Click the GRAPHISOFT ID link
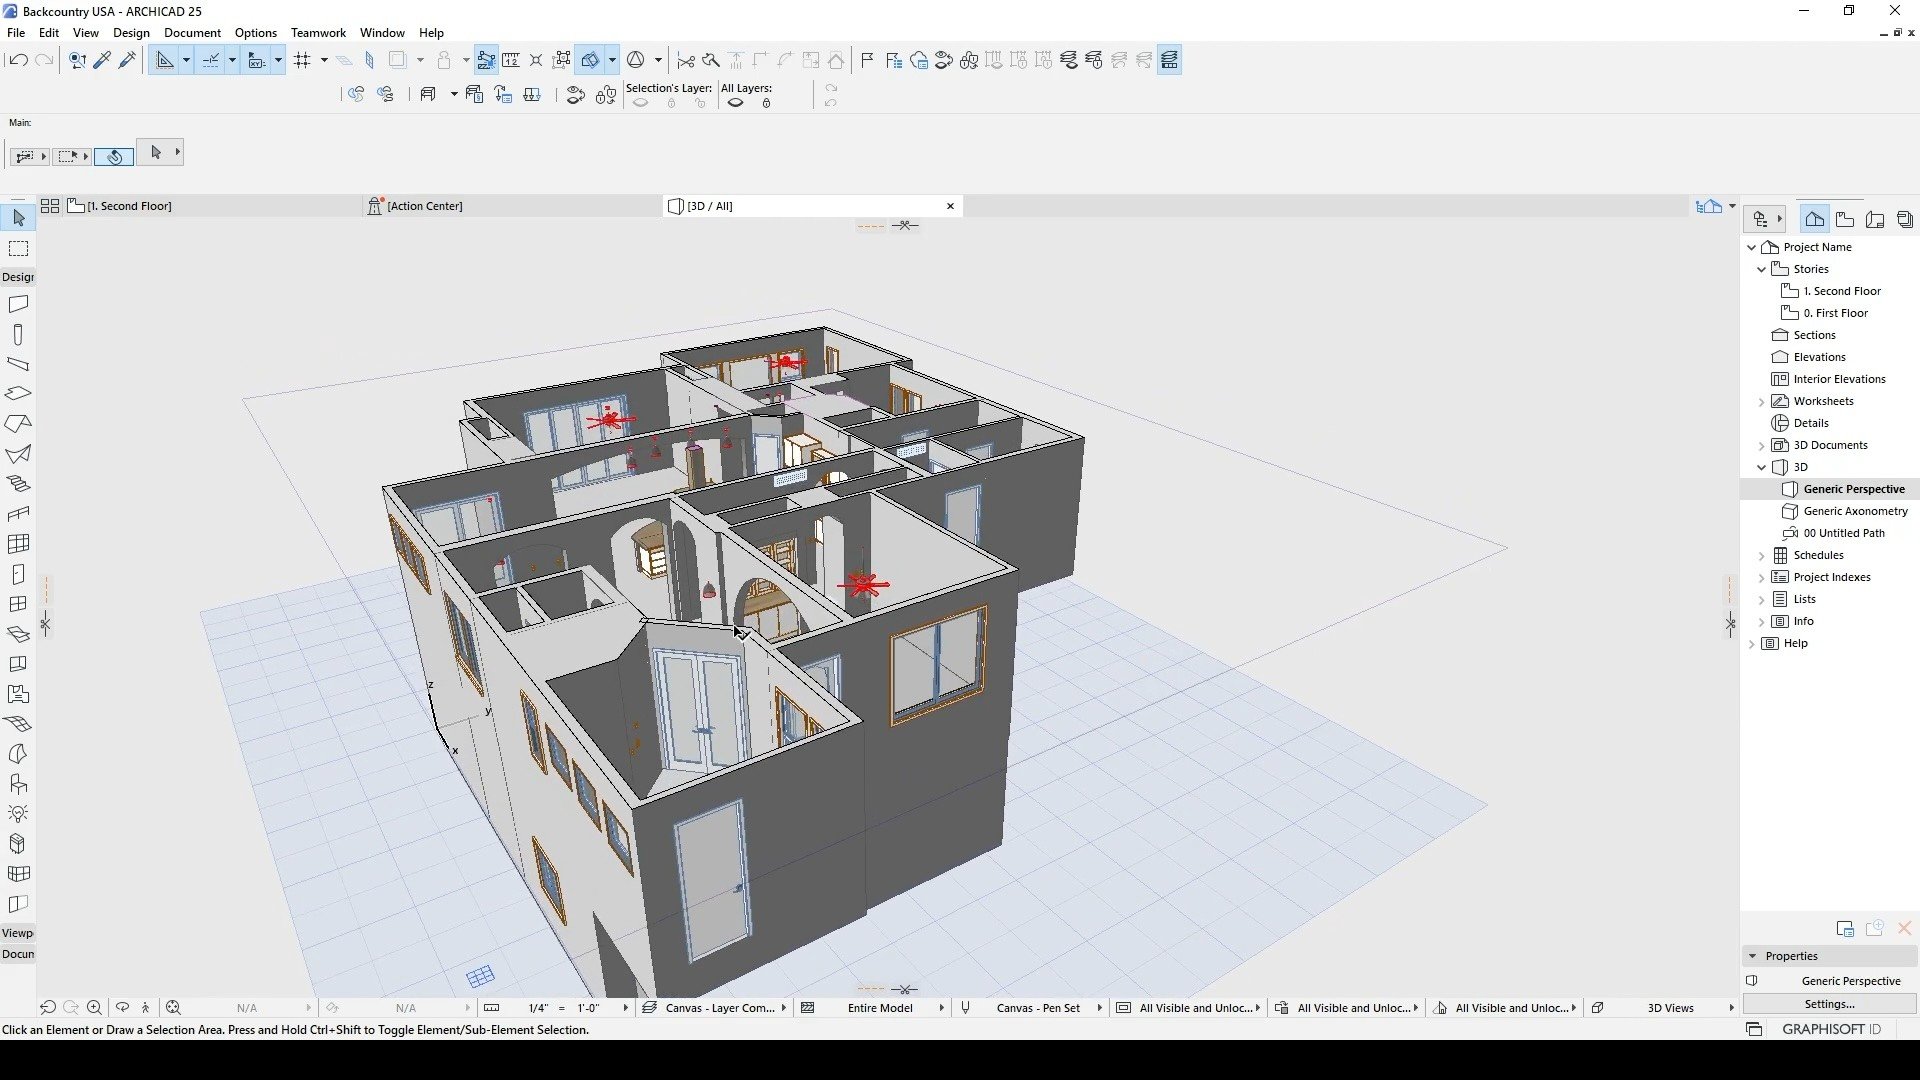Screen dimensions: 1920x1080 1831,1029
